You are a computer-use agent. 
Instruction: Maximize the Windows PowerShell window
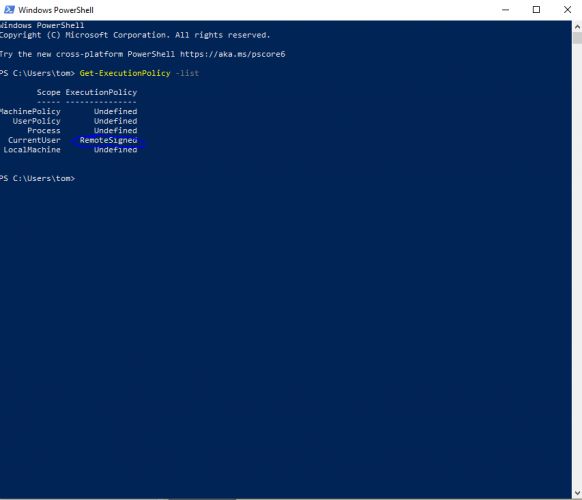click(x=536, y=10)
